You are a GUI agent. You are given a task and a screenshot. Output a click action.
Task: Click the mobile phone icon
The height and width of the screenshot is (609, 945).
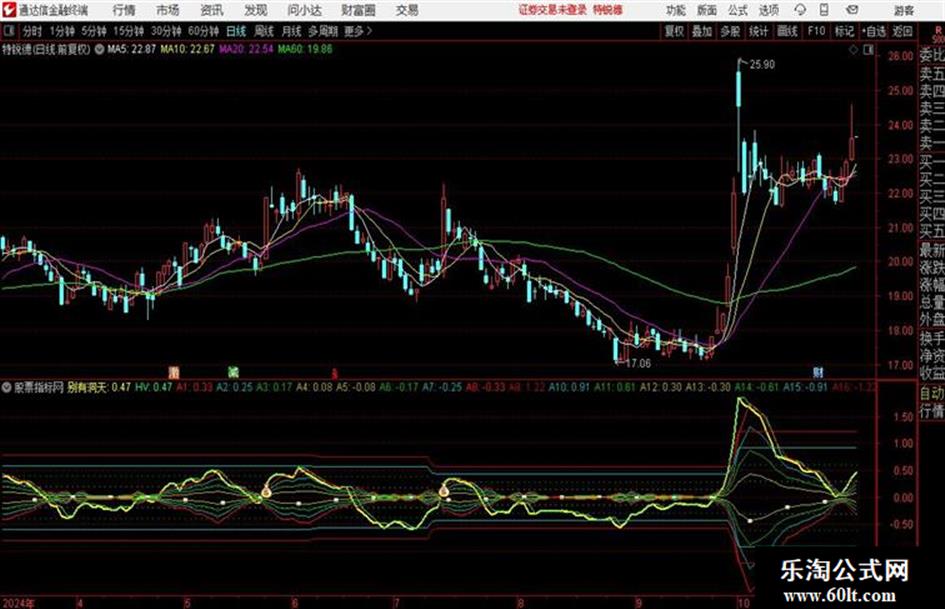tap(824, 10)
